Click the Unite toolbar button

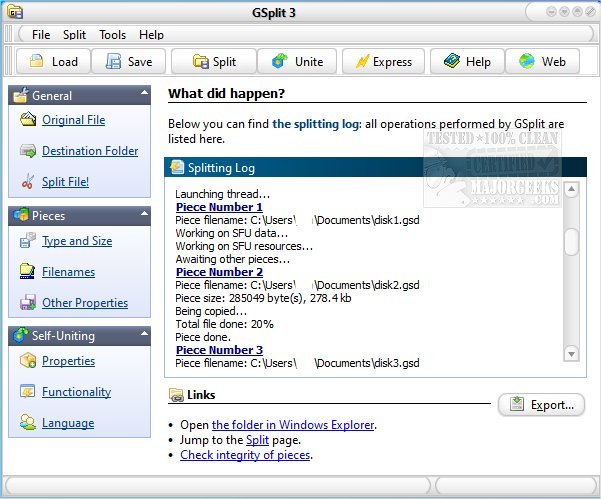(x=298, y=62)
